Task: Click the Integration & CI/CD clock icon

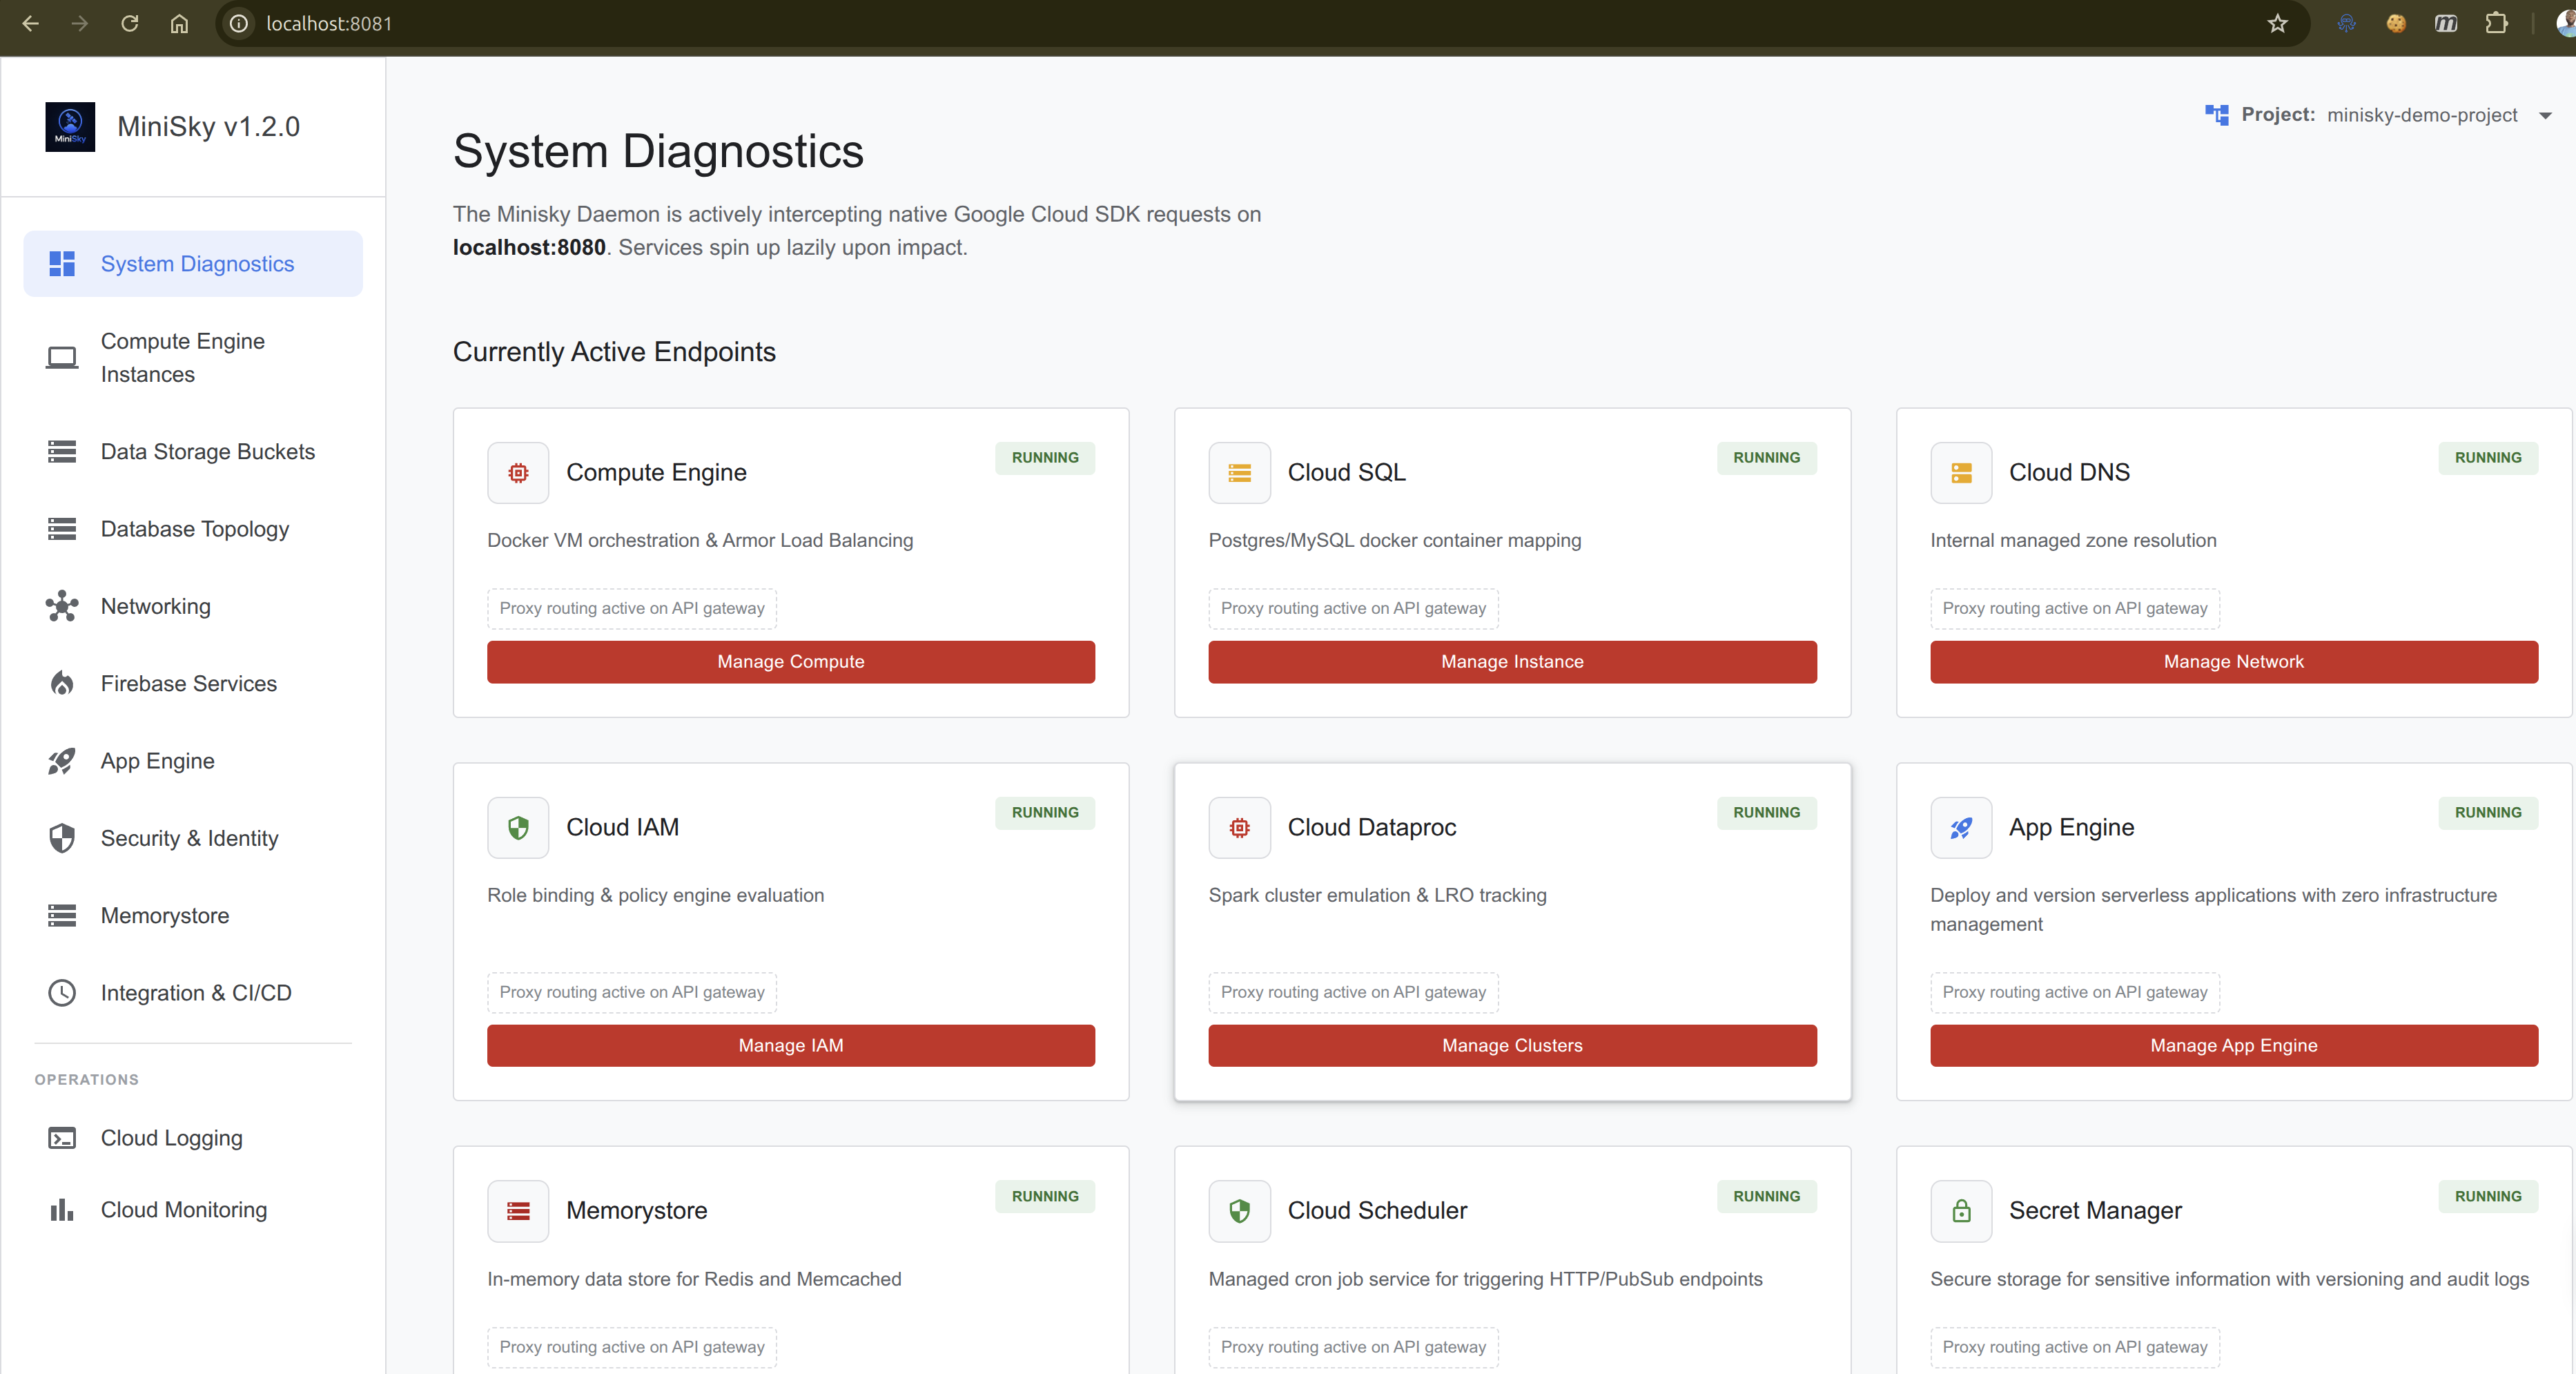Action: [x=62, y=993]
